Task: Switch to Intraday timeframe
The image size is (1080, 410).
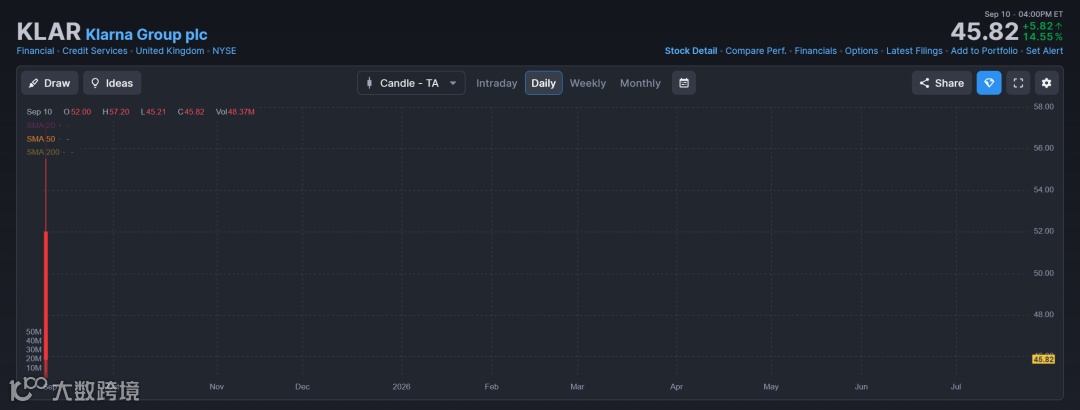Action: click(497, 83)
